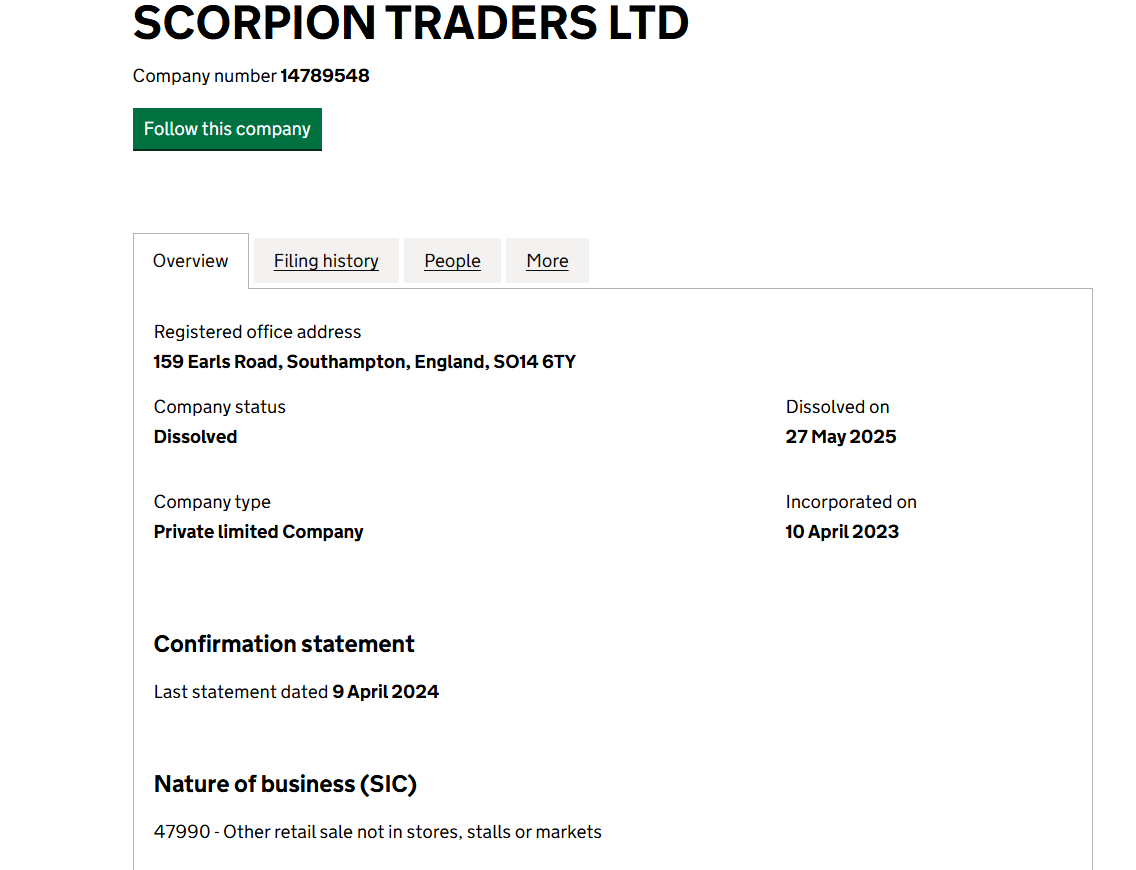Click the registered office address 159 Earls Road
Viewport: 1136px width, 870px height.
click(364, 362)
